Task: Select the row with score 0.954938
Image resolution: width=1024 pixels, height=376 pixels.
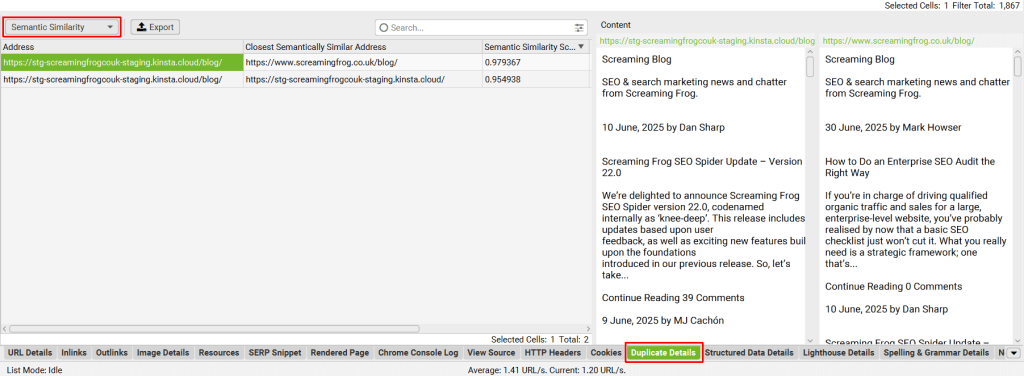Action: click(x=296, y=79)
